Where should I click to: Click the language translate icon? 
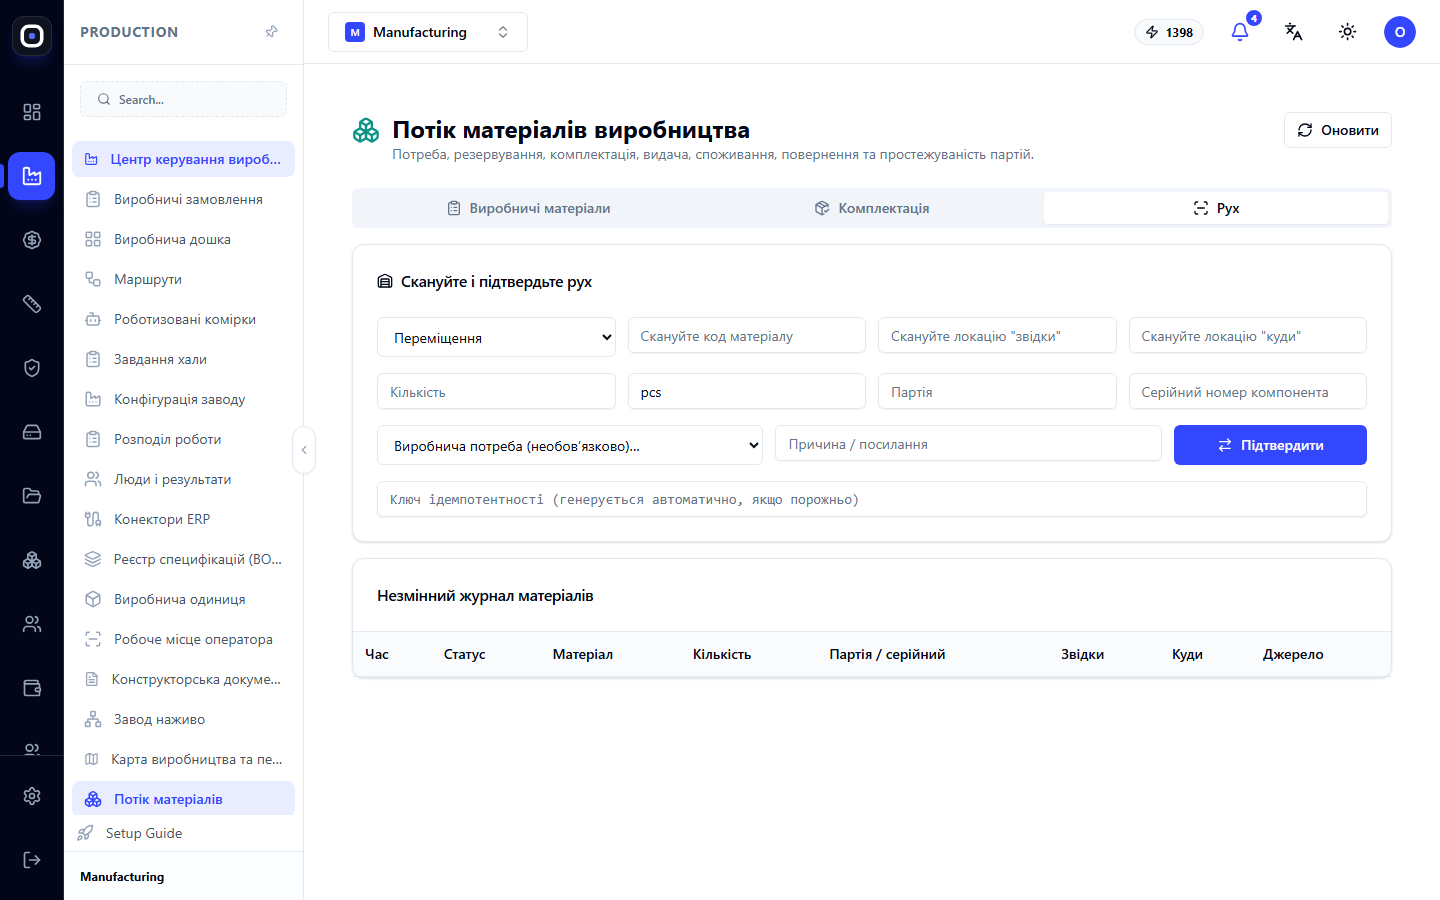point(1294,32)
